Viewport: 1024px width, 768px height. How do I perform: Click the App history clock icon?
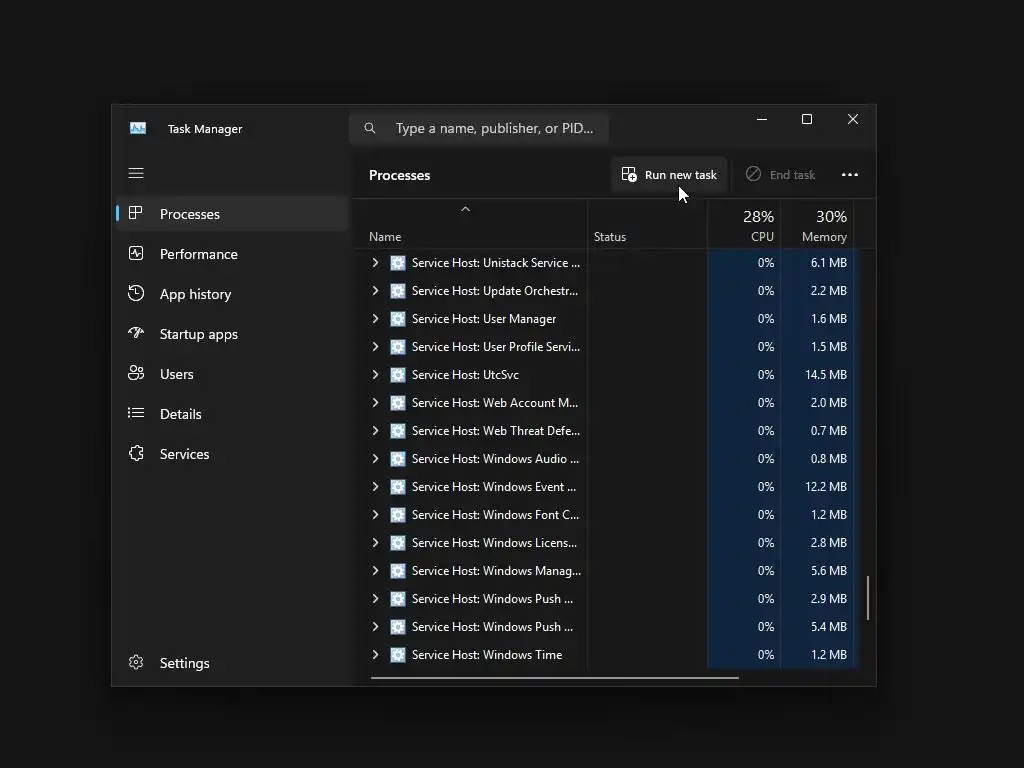tap(136, 293)
